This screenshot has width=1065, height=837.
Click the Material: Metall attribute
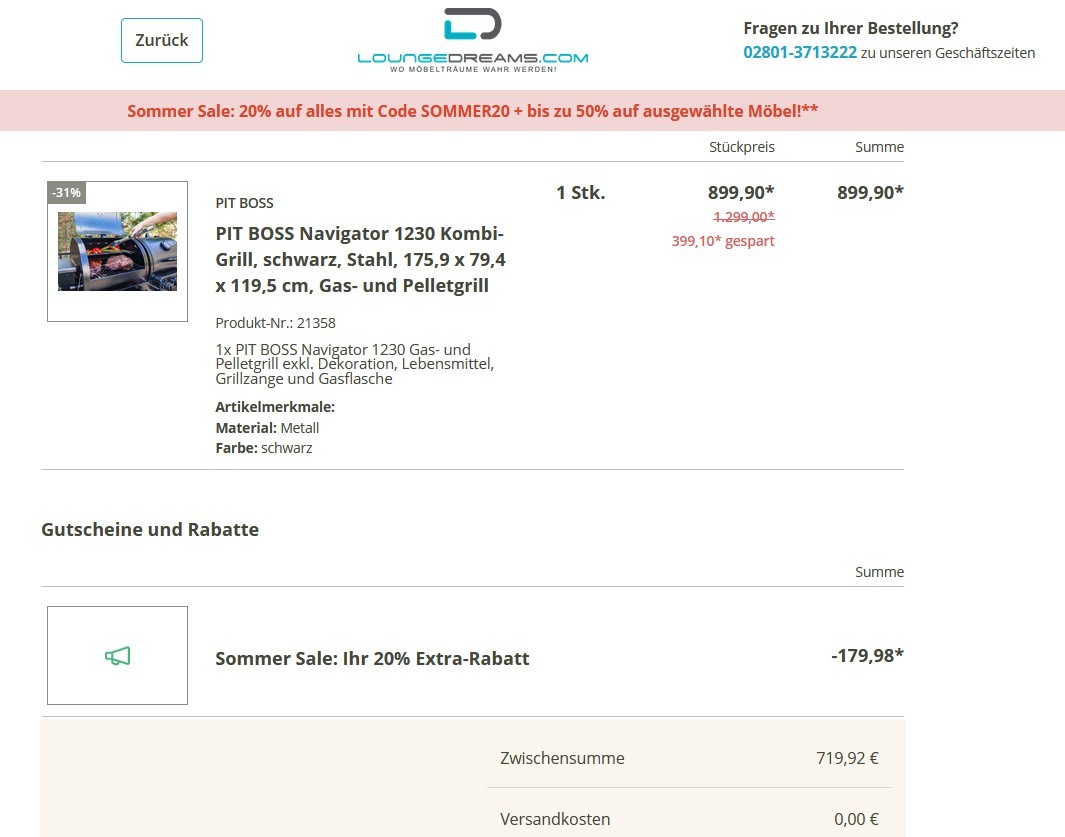(267, 428)
